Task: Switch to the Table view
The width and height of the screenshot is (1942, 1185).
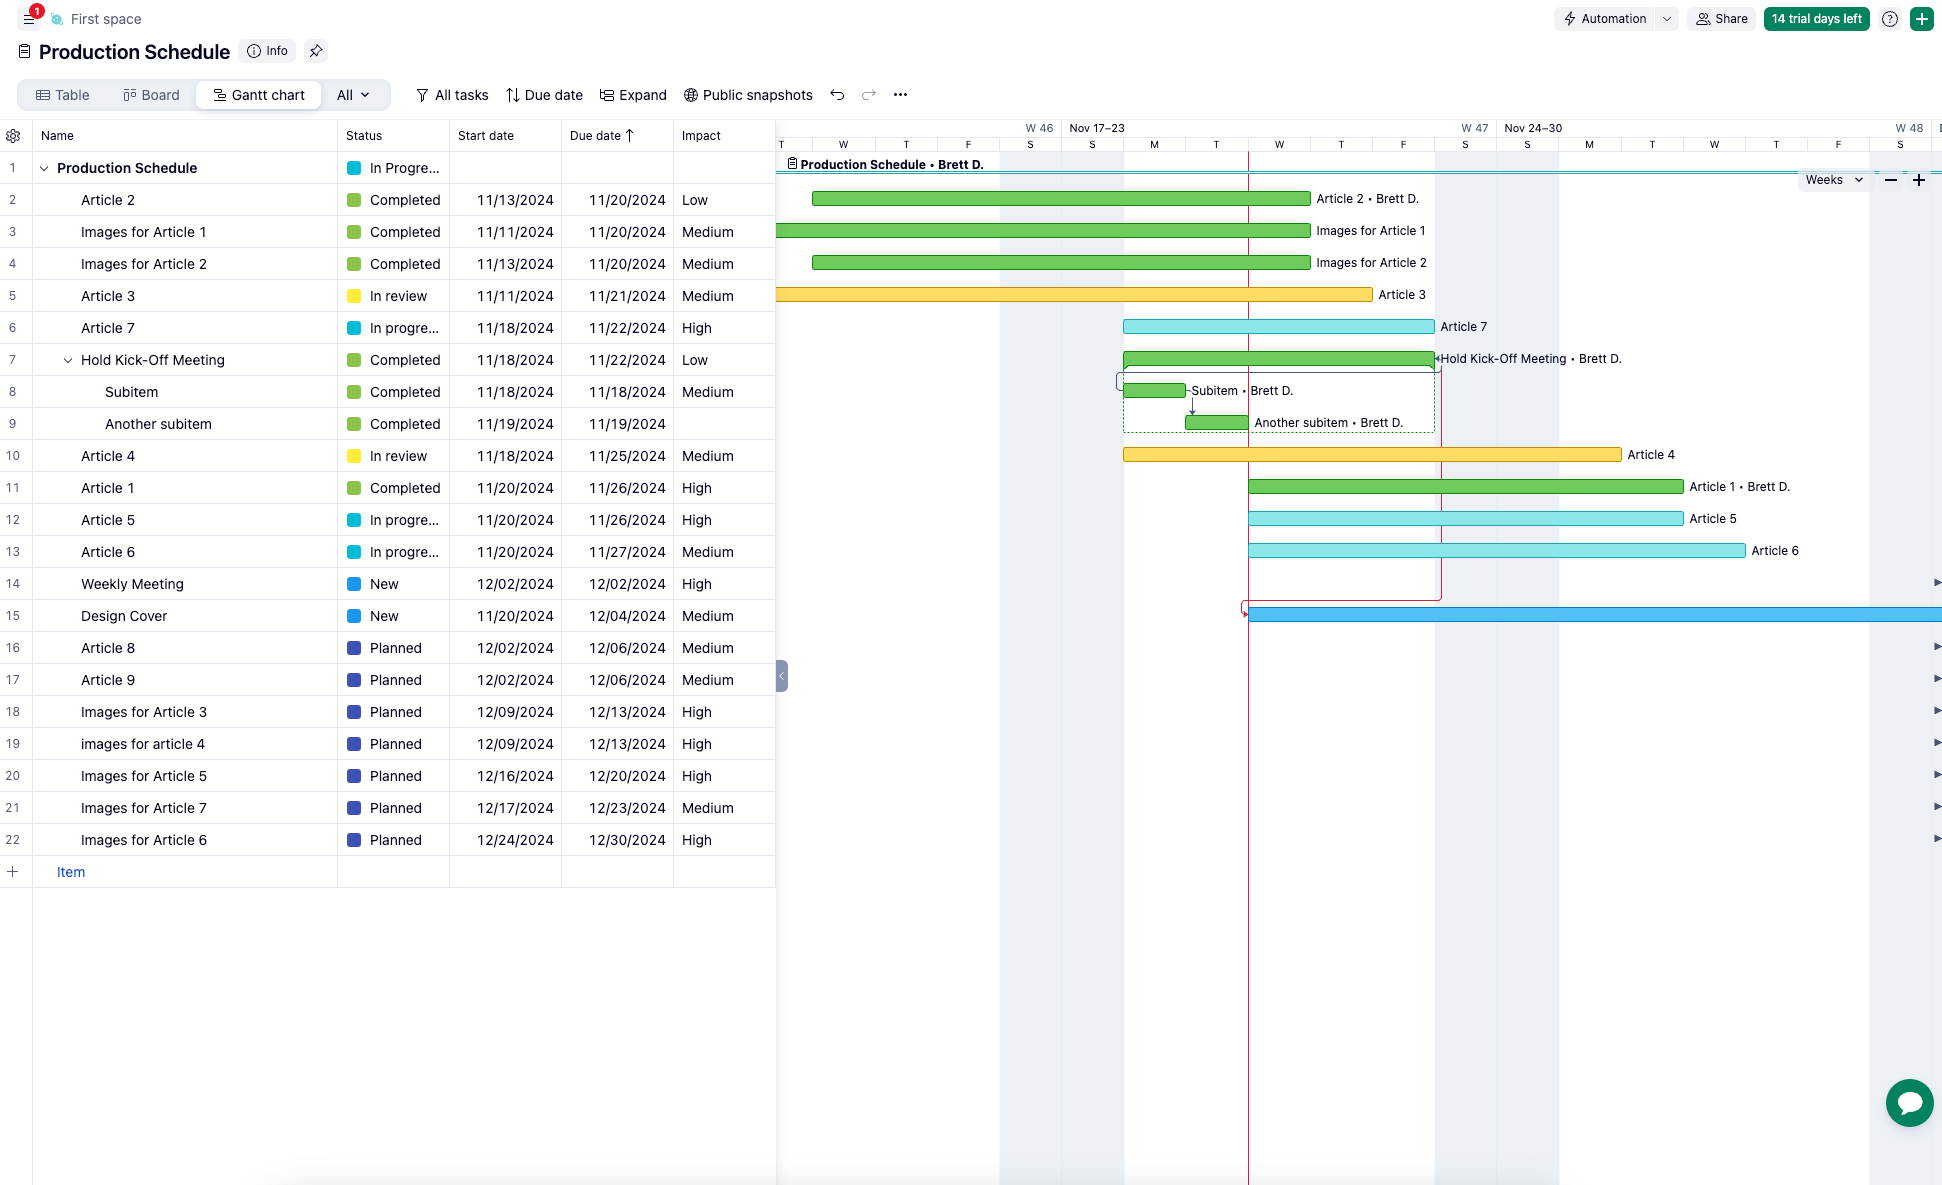Action: [63, 94]
